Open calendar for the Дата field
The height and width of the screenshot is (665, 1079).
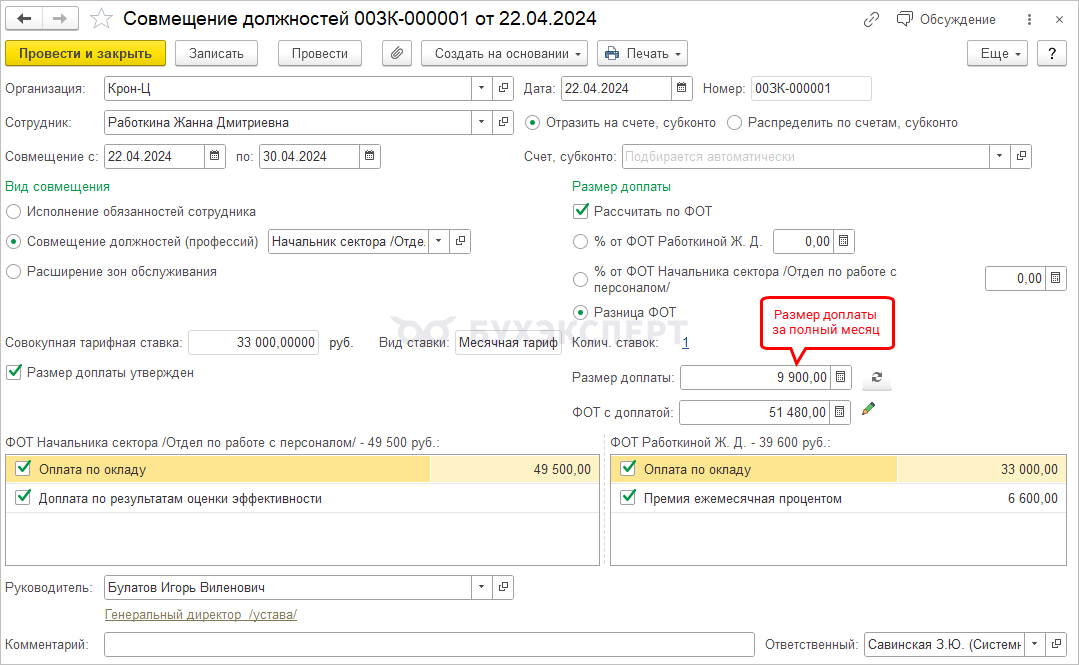pyautogui.click(x=681, y=88)
